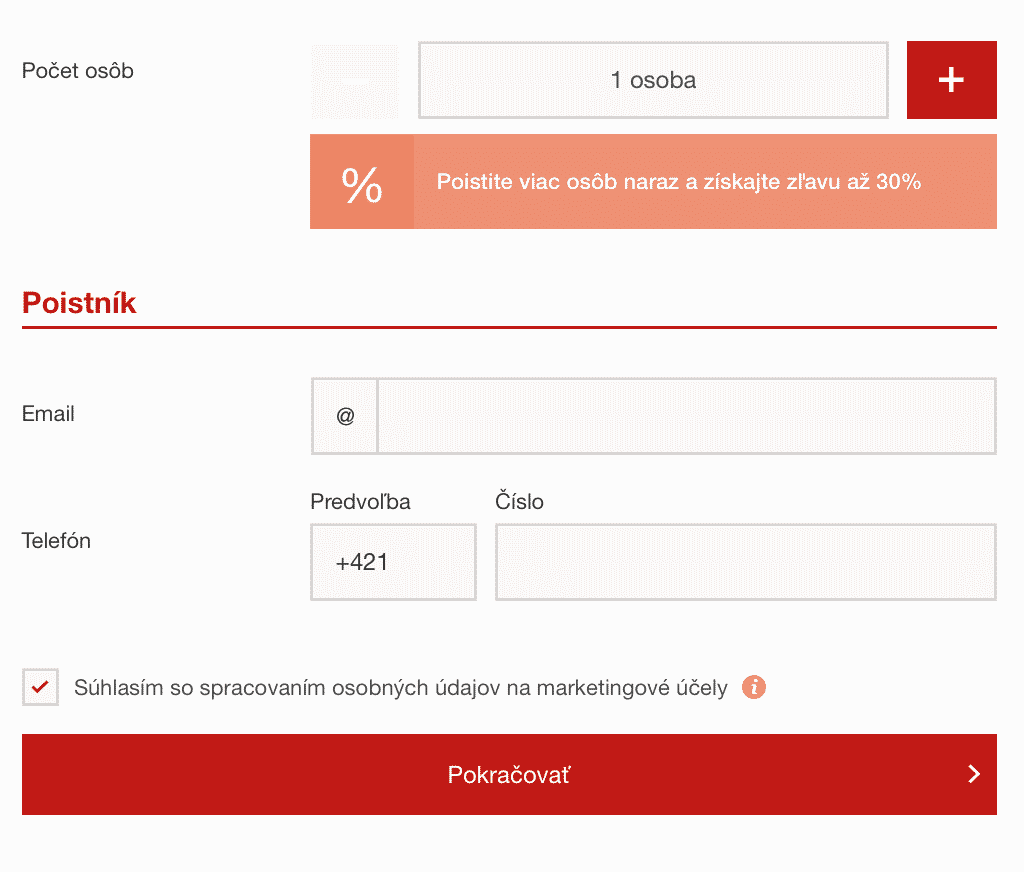Click the multi-person 30% discount banner
This screenshot has height=872, width=1024.
pyautogui.click(x=653, y=182)
